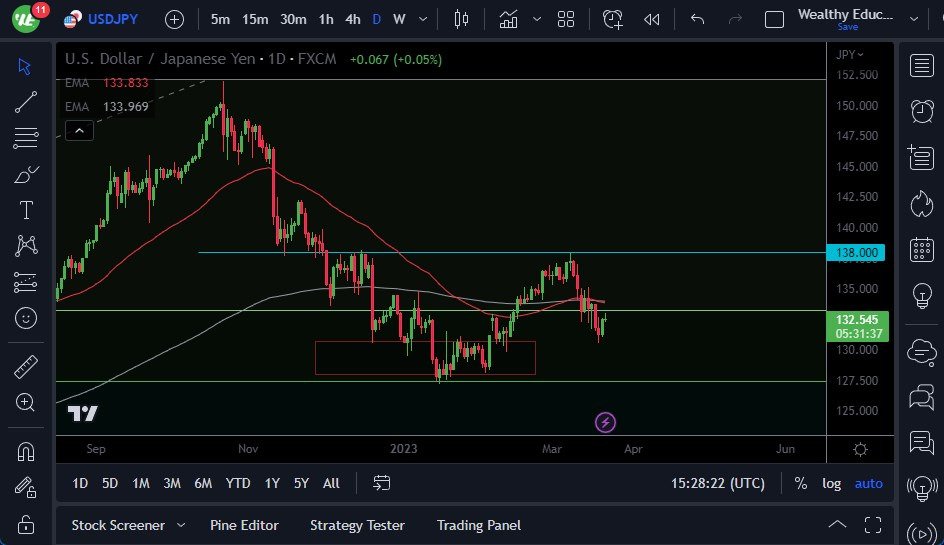Expand the time interval dropdown arrow

[423, 19]
